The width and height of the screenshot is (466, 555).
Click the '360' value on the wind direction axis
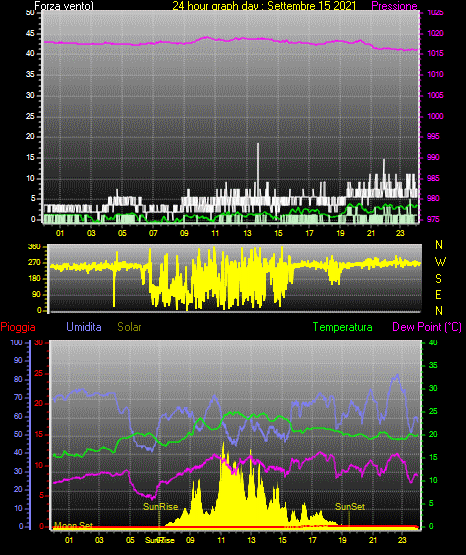[x=34, y=247]
